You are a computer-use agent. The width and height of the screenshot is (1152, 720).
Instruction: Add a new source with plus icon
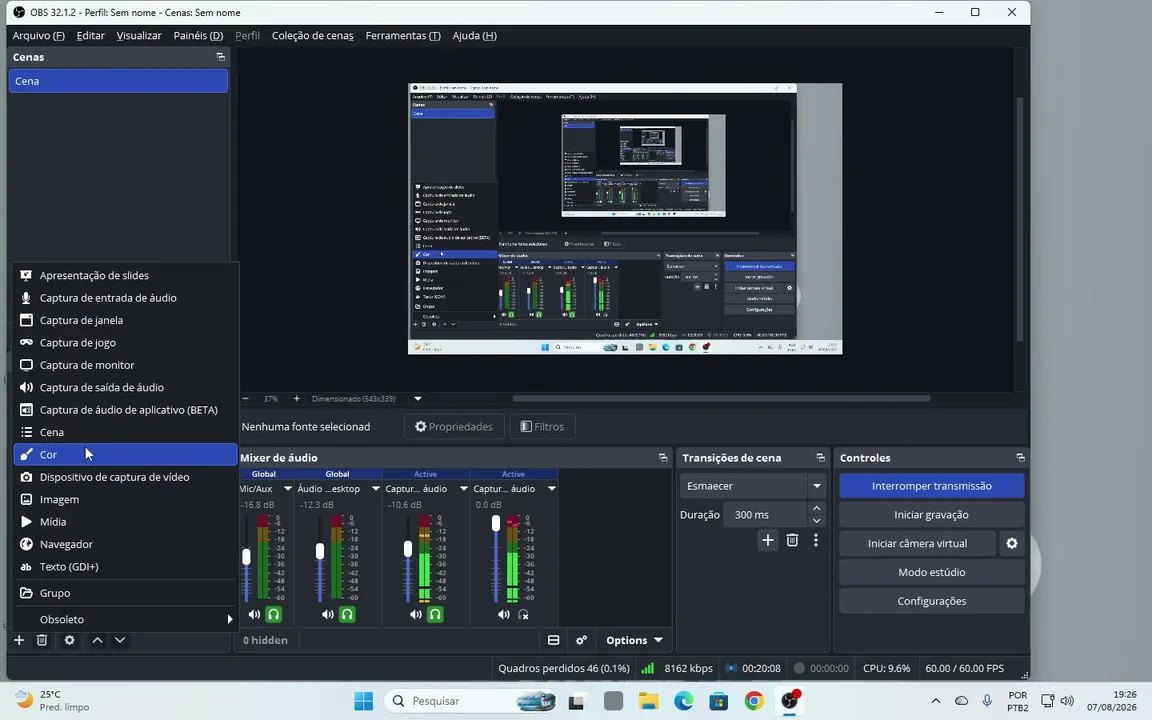(19, 640)
